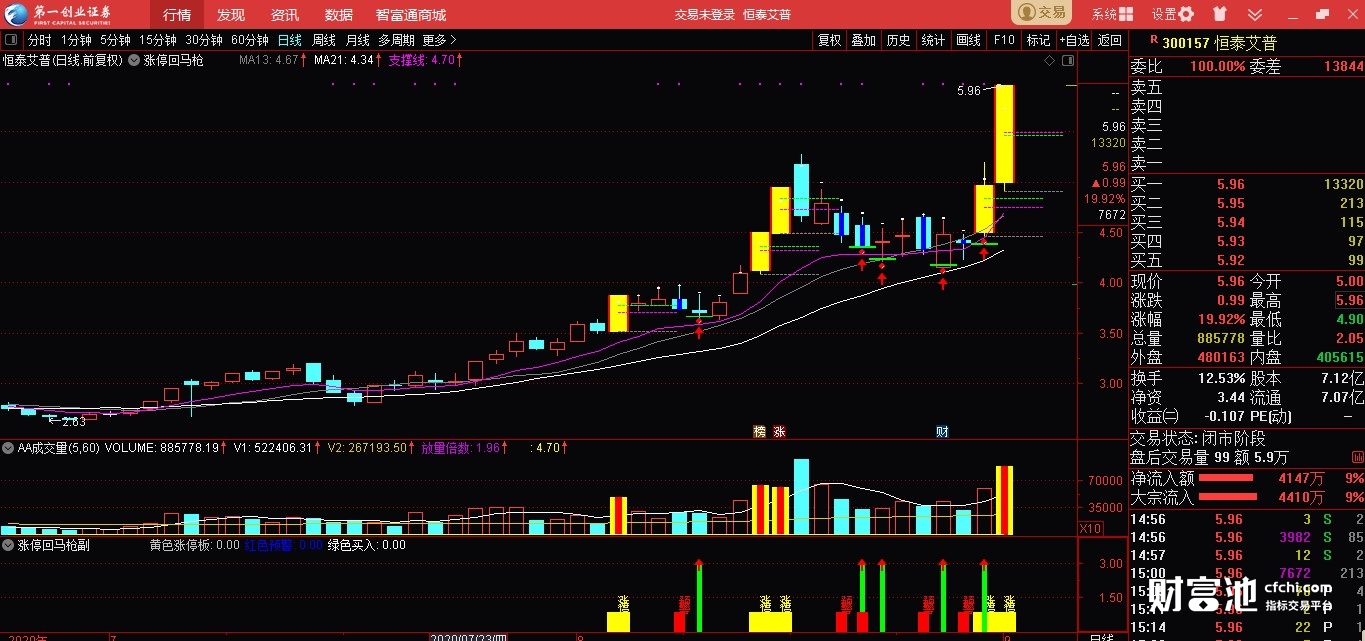Select 日线 daily chart period
The image size is (1365, 641).
point(290,40)
